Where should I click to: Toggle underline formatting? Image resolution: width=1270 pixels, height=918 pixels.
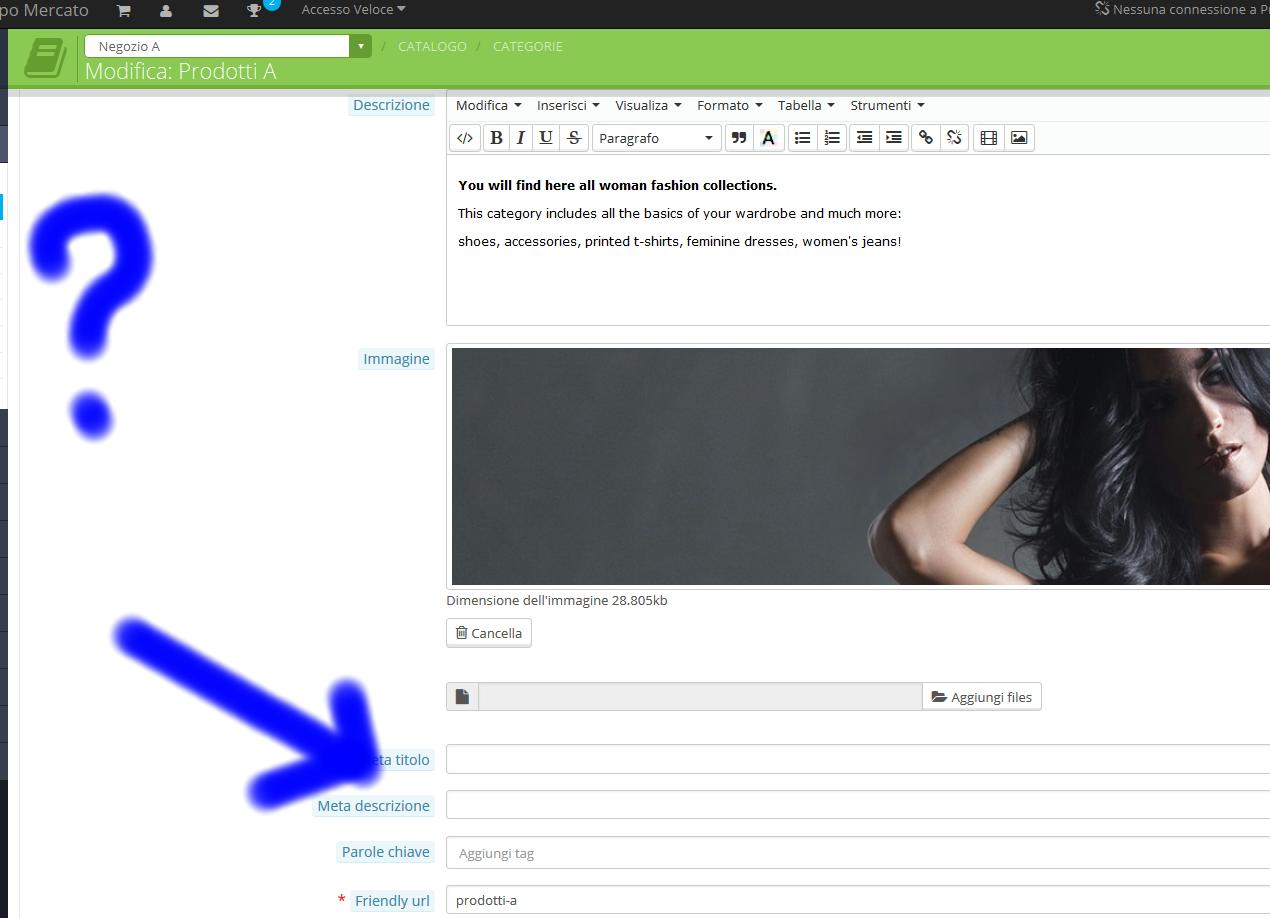click(546, 138)
